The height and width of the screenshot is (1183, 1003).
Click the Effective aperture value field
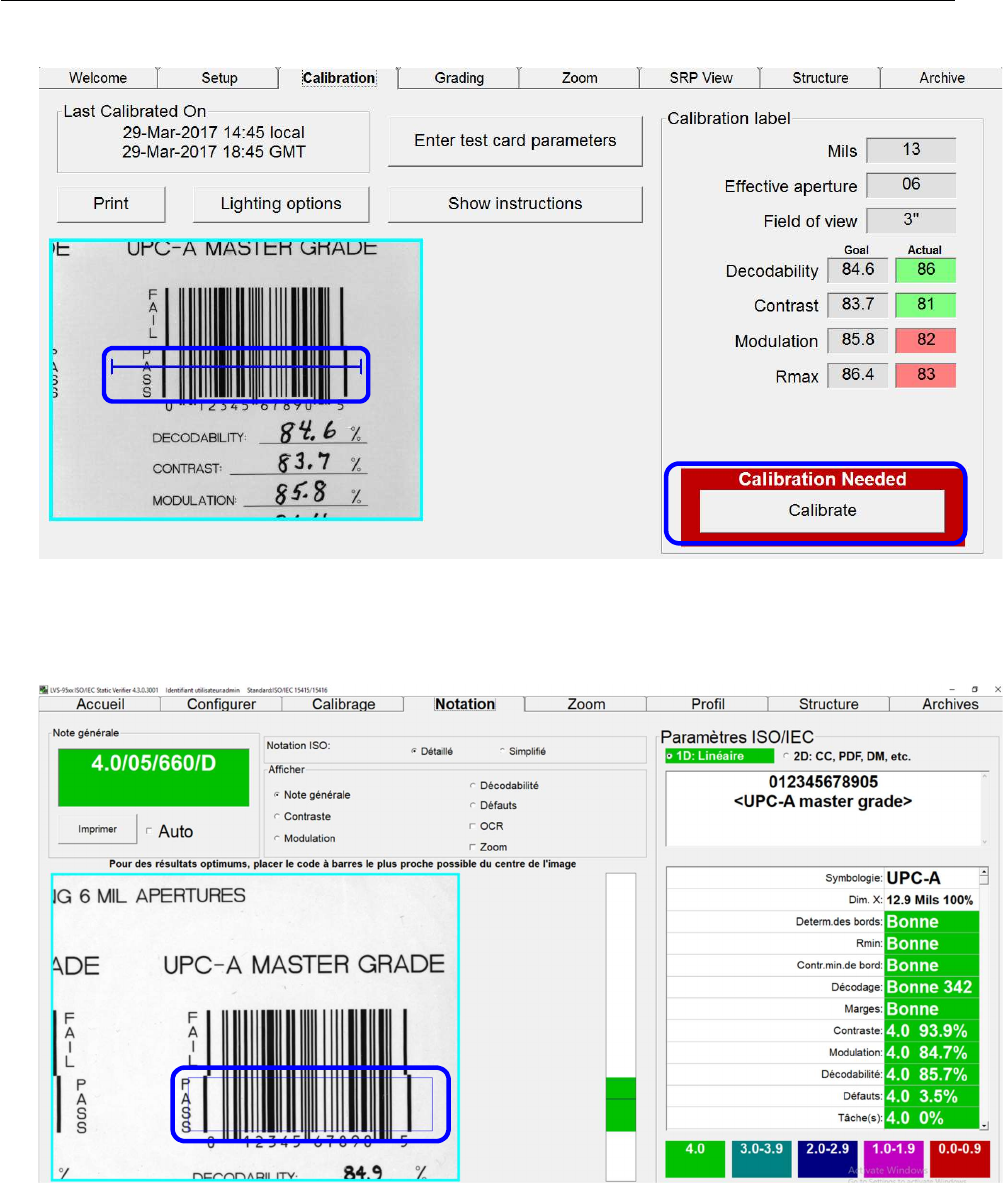[x=911, y=184]
